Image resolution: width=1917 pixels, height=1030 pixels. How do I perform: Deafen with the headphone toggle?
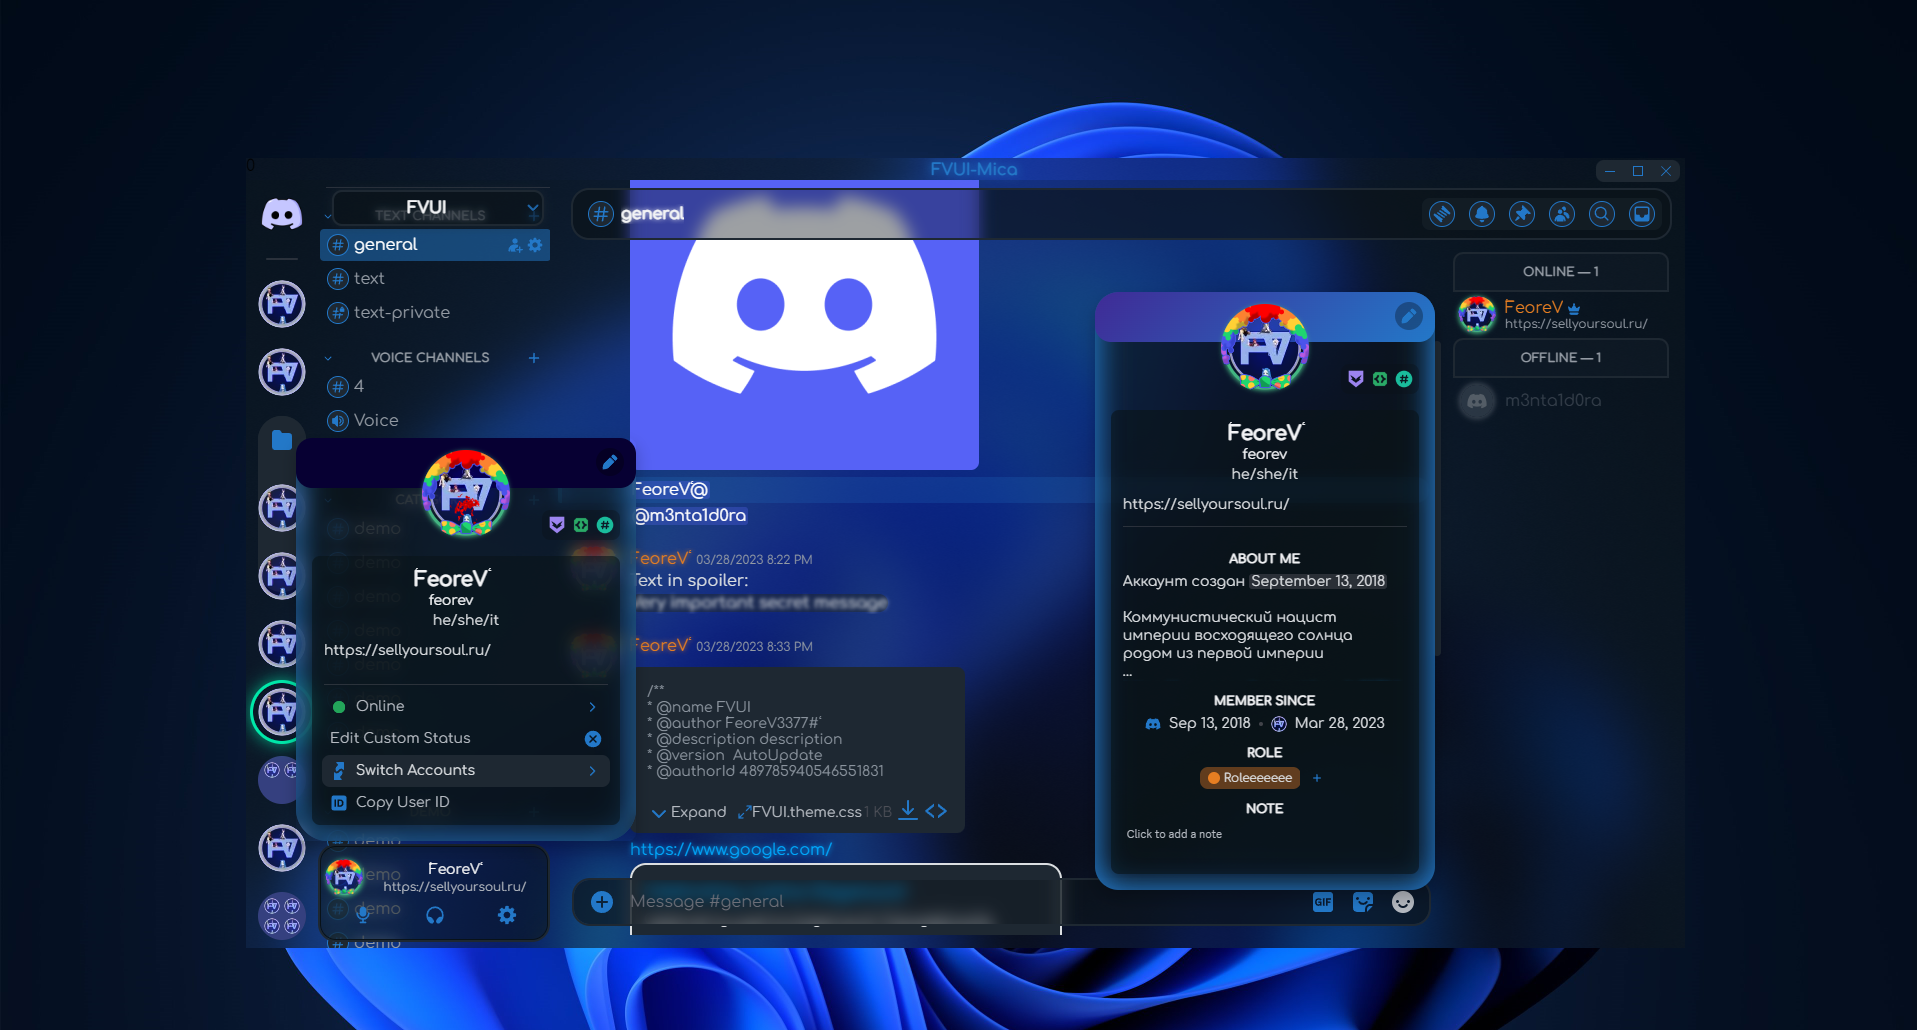pos(434,913)
